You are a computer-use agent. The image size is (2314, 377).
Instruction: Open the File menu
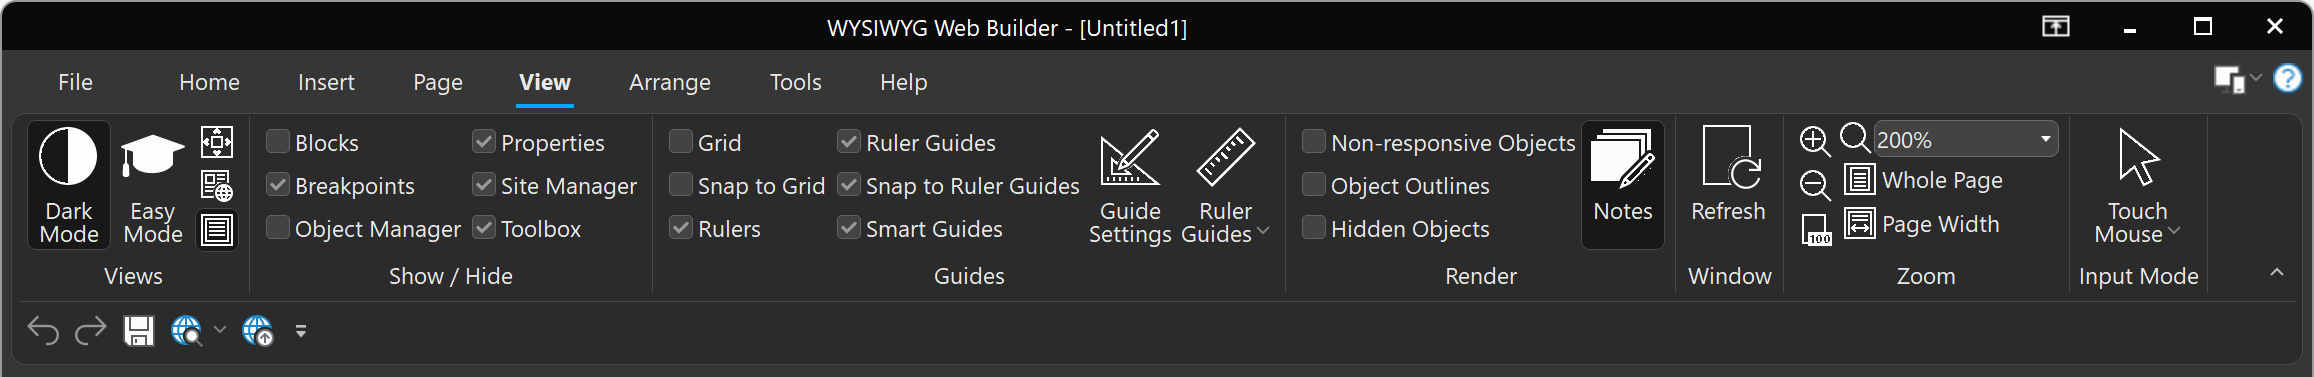(x=75, y=82)
